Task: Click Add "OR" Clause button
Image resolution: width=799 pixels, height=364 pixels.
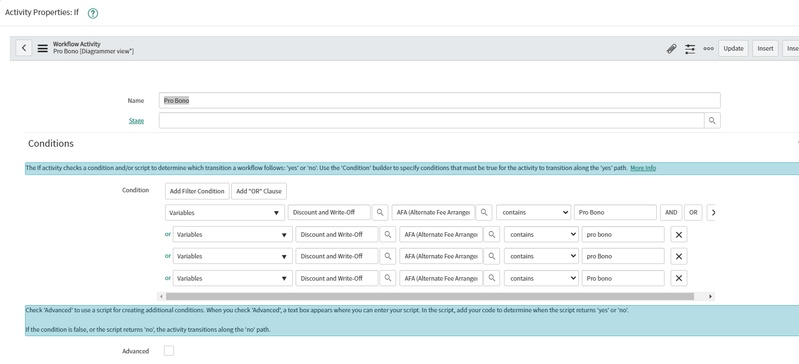Action: click(259, 191)
